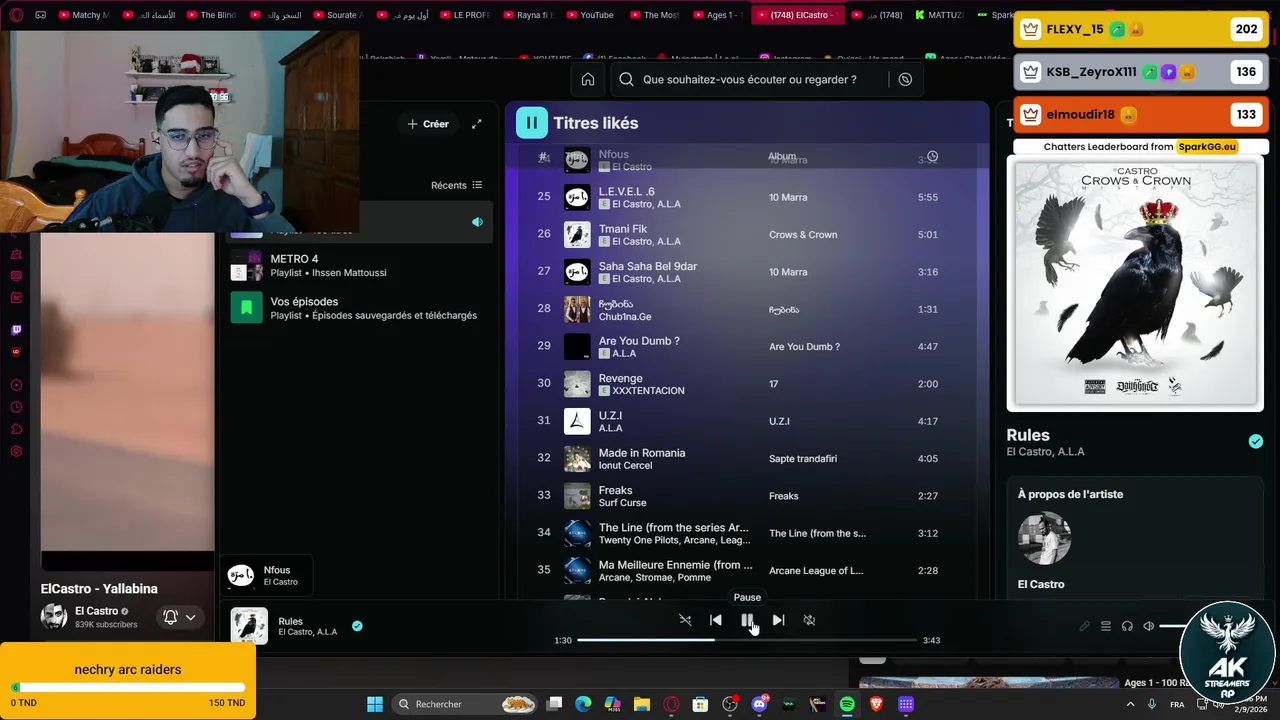Open Spotify from the taskbar

point(847,704)
